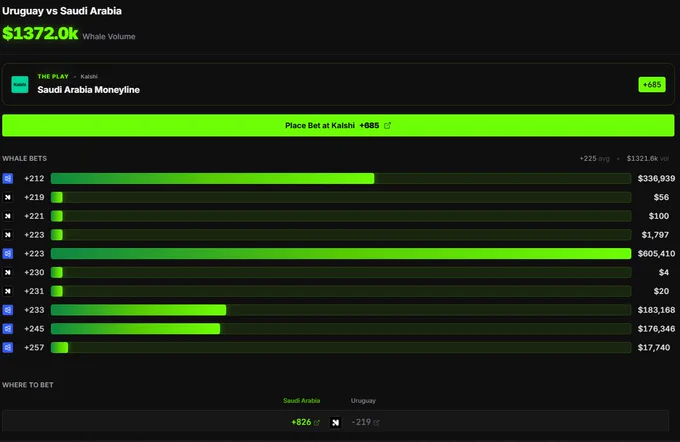Click the Uruguay column header
Image resolution: width=680 pixels, height=442 pixels.
pyautogui.click(x=363, y=401)
